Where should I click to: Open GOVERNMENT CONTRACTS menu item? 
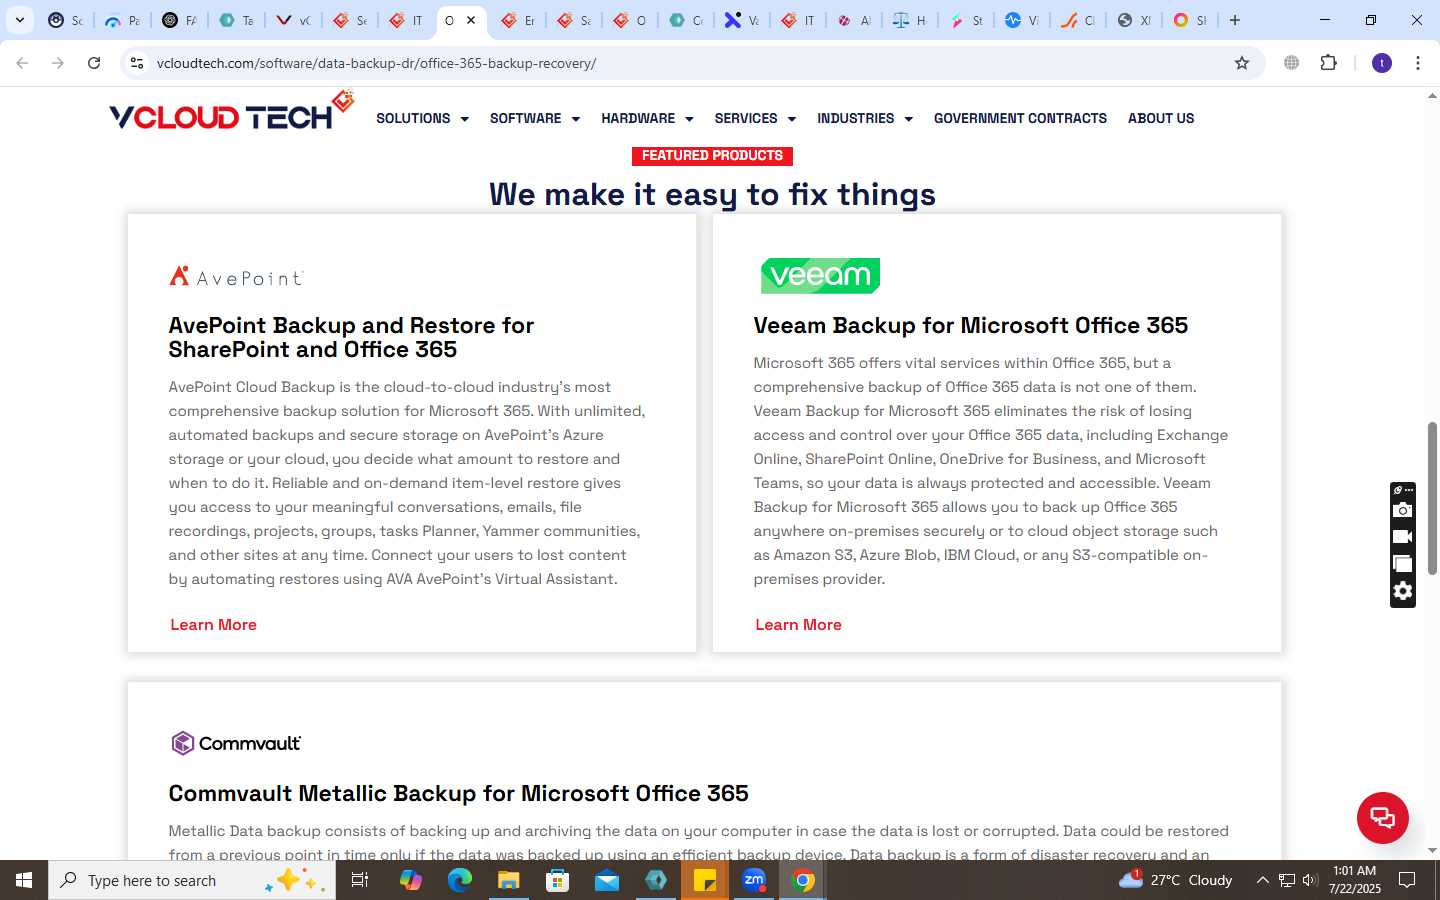point(1020,118)
